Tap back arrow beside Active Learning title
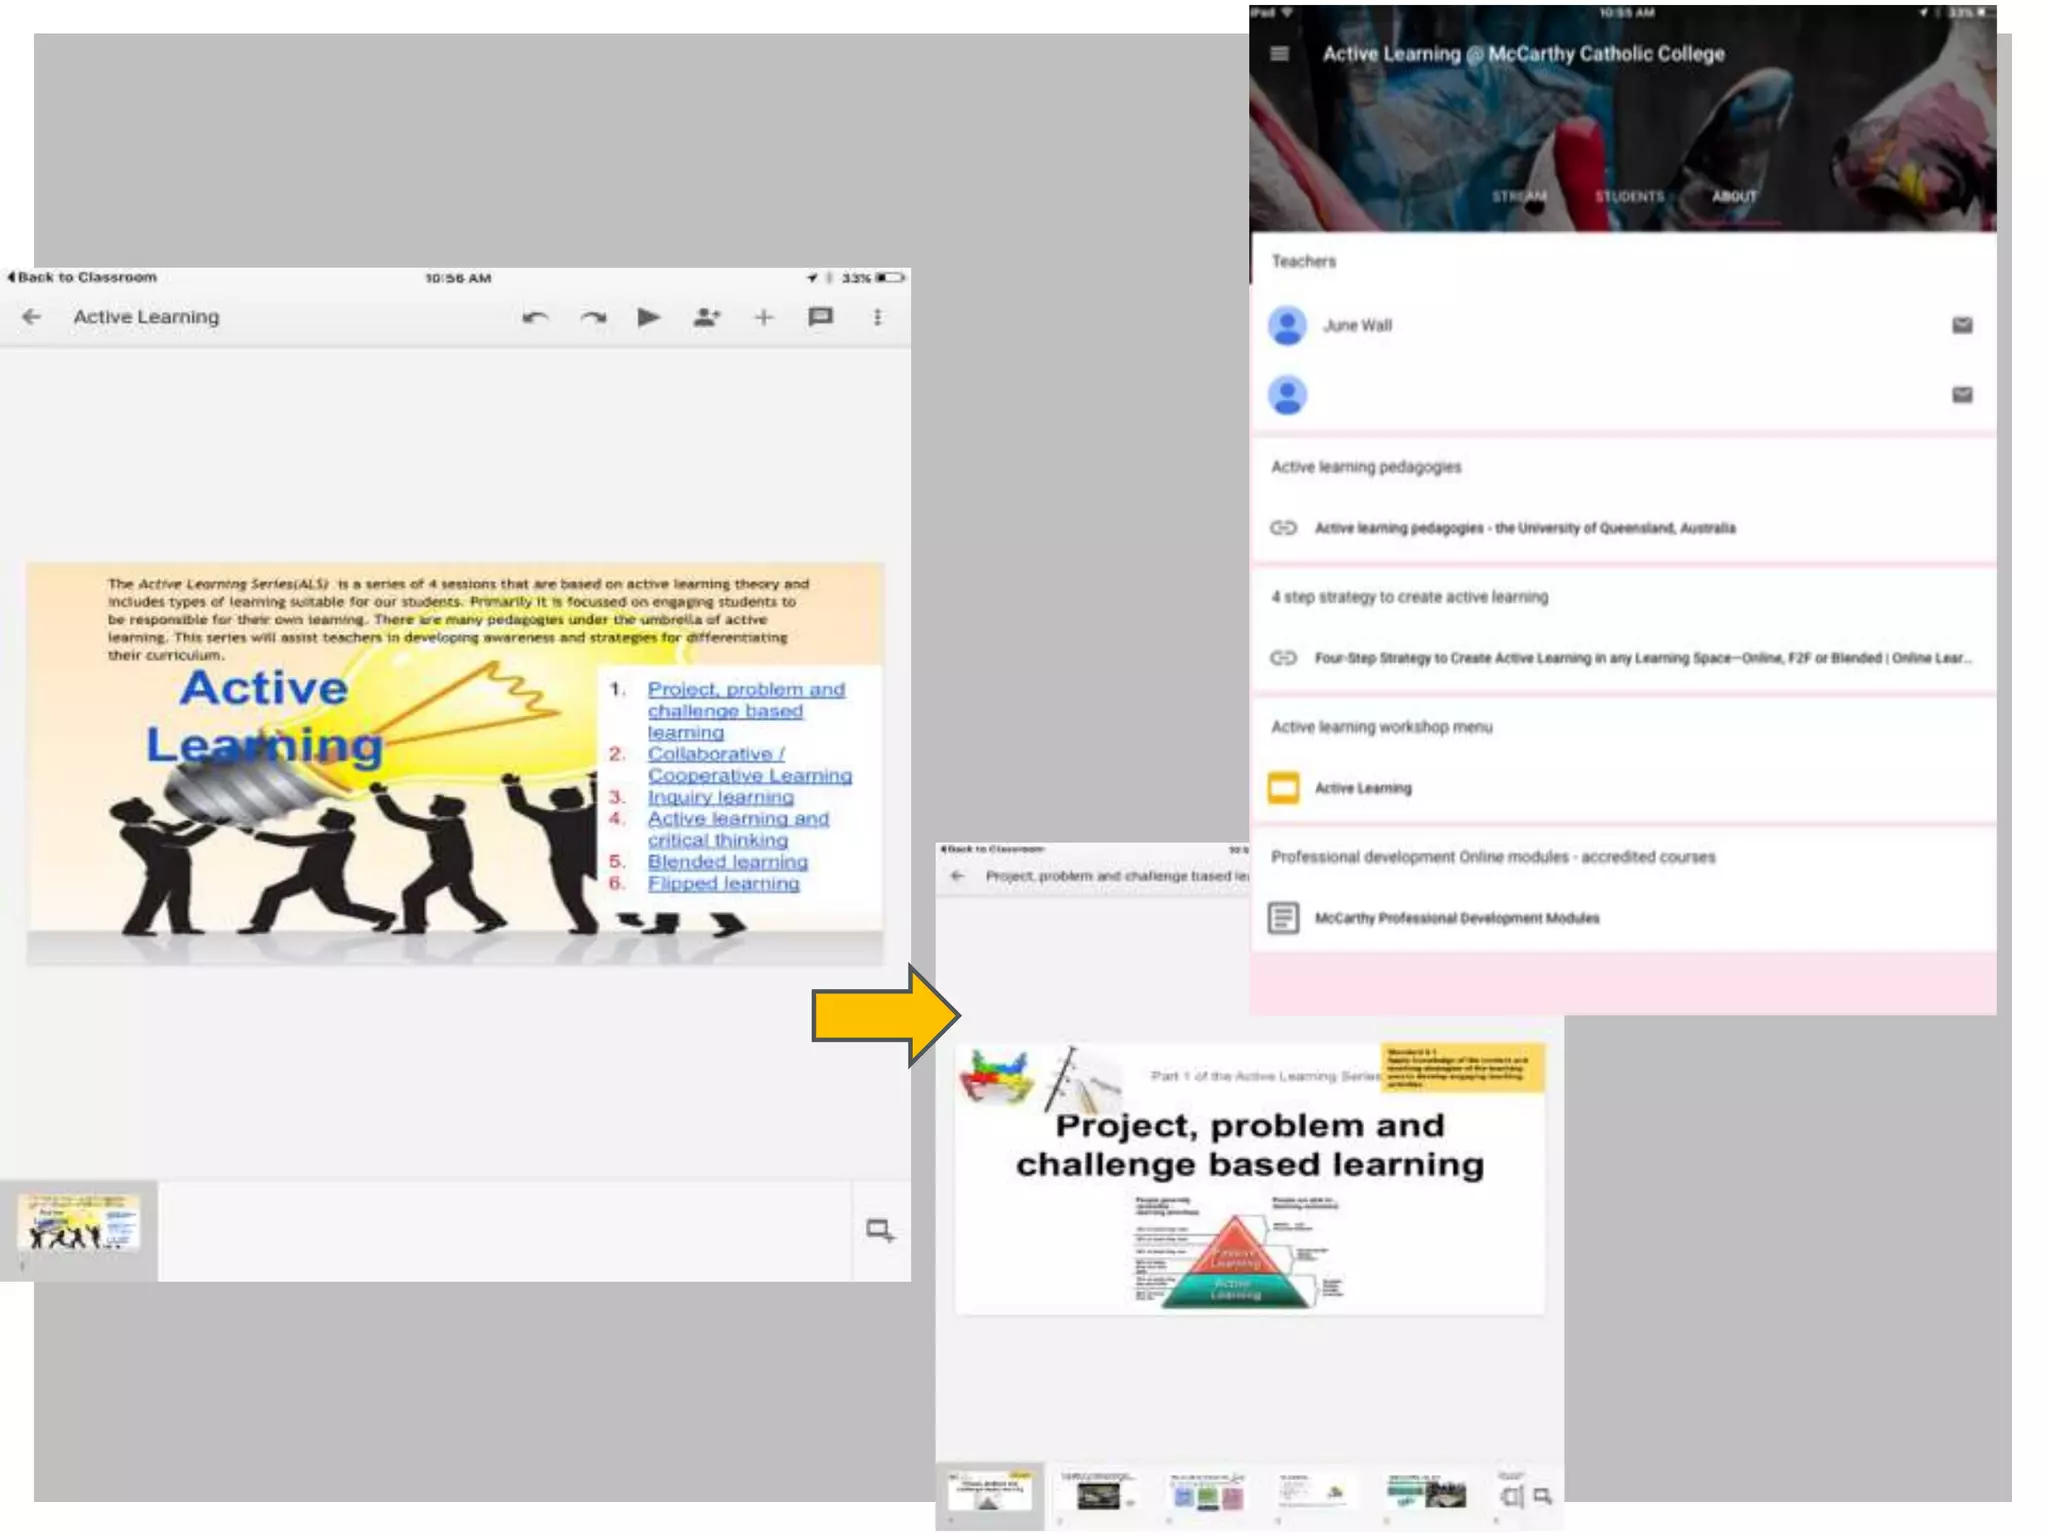The image size is (2048, 1536). click(32, 317)
